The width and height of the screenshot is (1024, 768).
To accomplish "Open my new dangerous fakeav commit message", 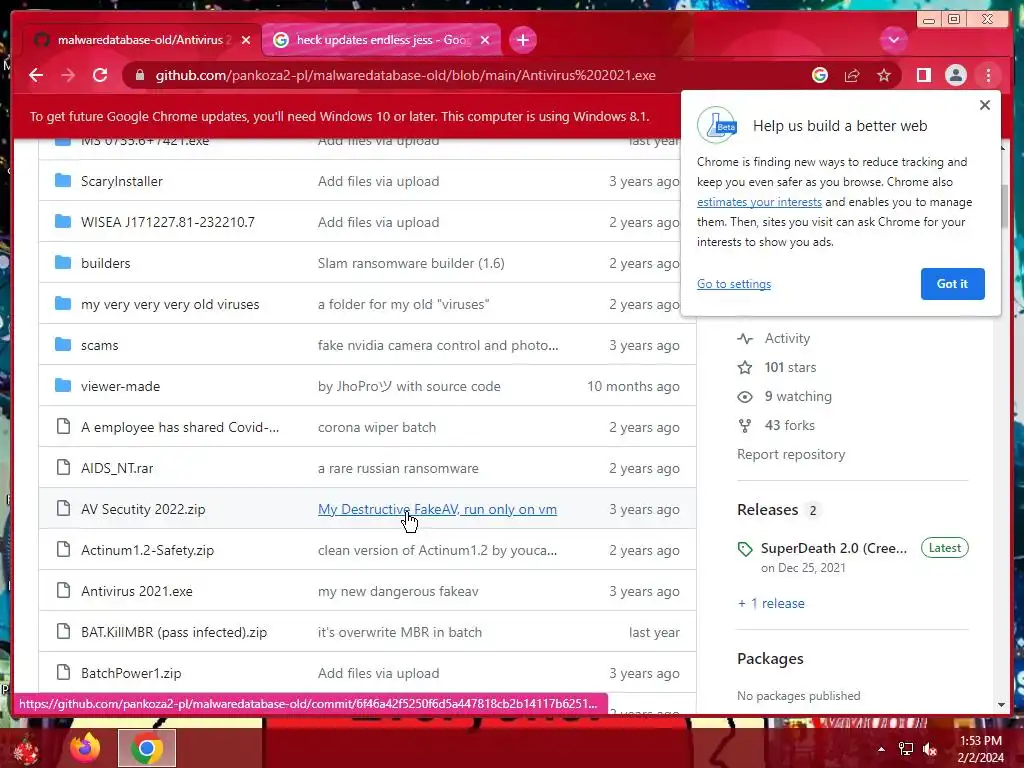I will (398, 591).
